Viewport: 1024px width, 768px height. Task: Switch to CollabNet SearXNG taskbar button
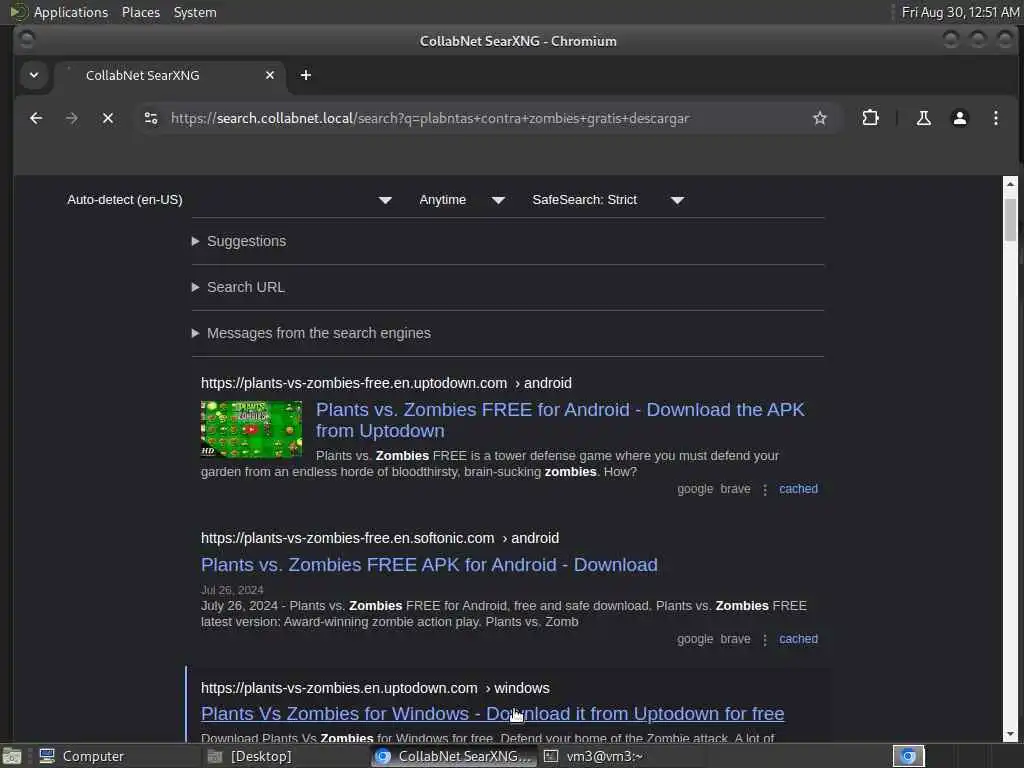click(455, 756)
